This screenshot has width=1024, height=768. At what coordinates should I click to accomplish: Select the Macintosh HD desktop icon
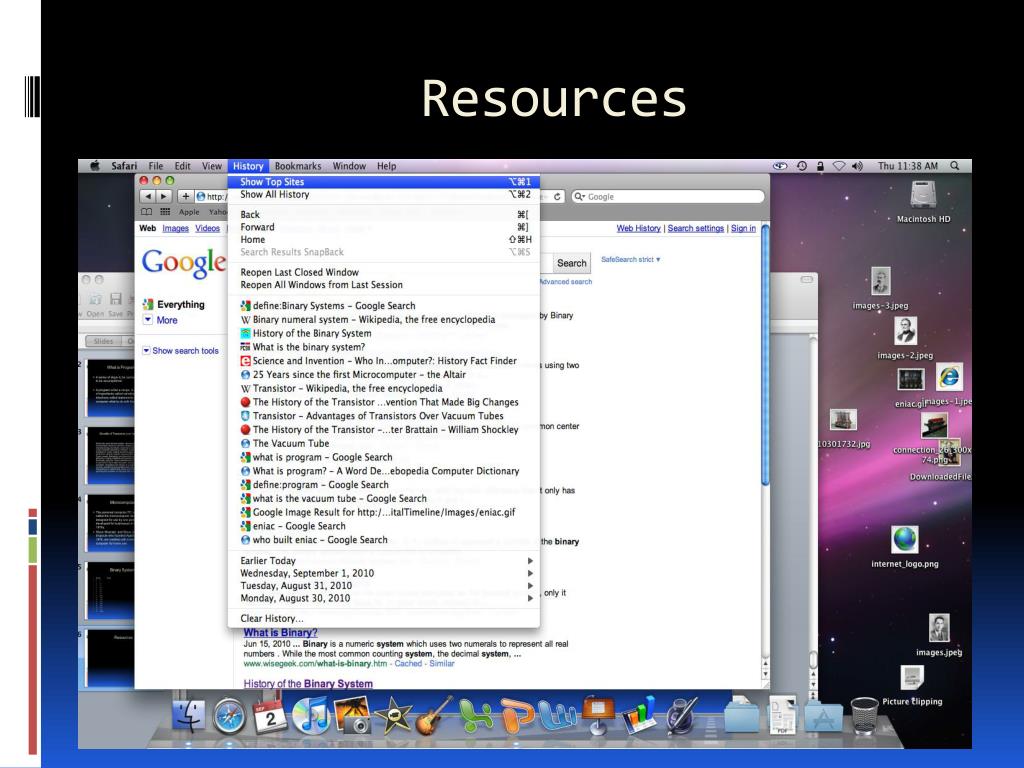923,202
